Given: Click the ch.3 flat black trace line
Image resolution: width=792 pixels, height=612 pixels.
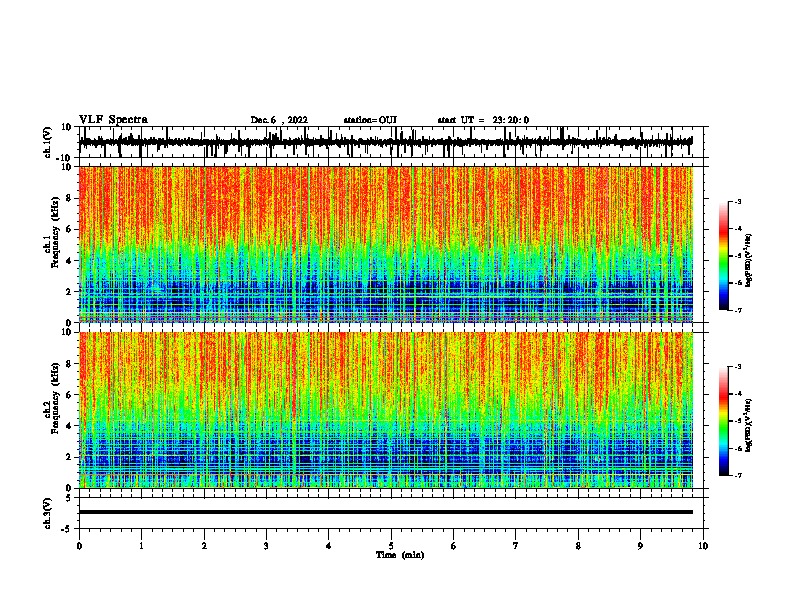Looking at the screenshot, I should tap(386, 512).
